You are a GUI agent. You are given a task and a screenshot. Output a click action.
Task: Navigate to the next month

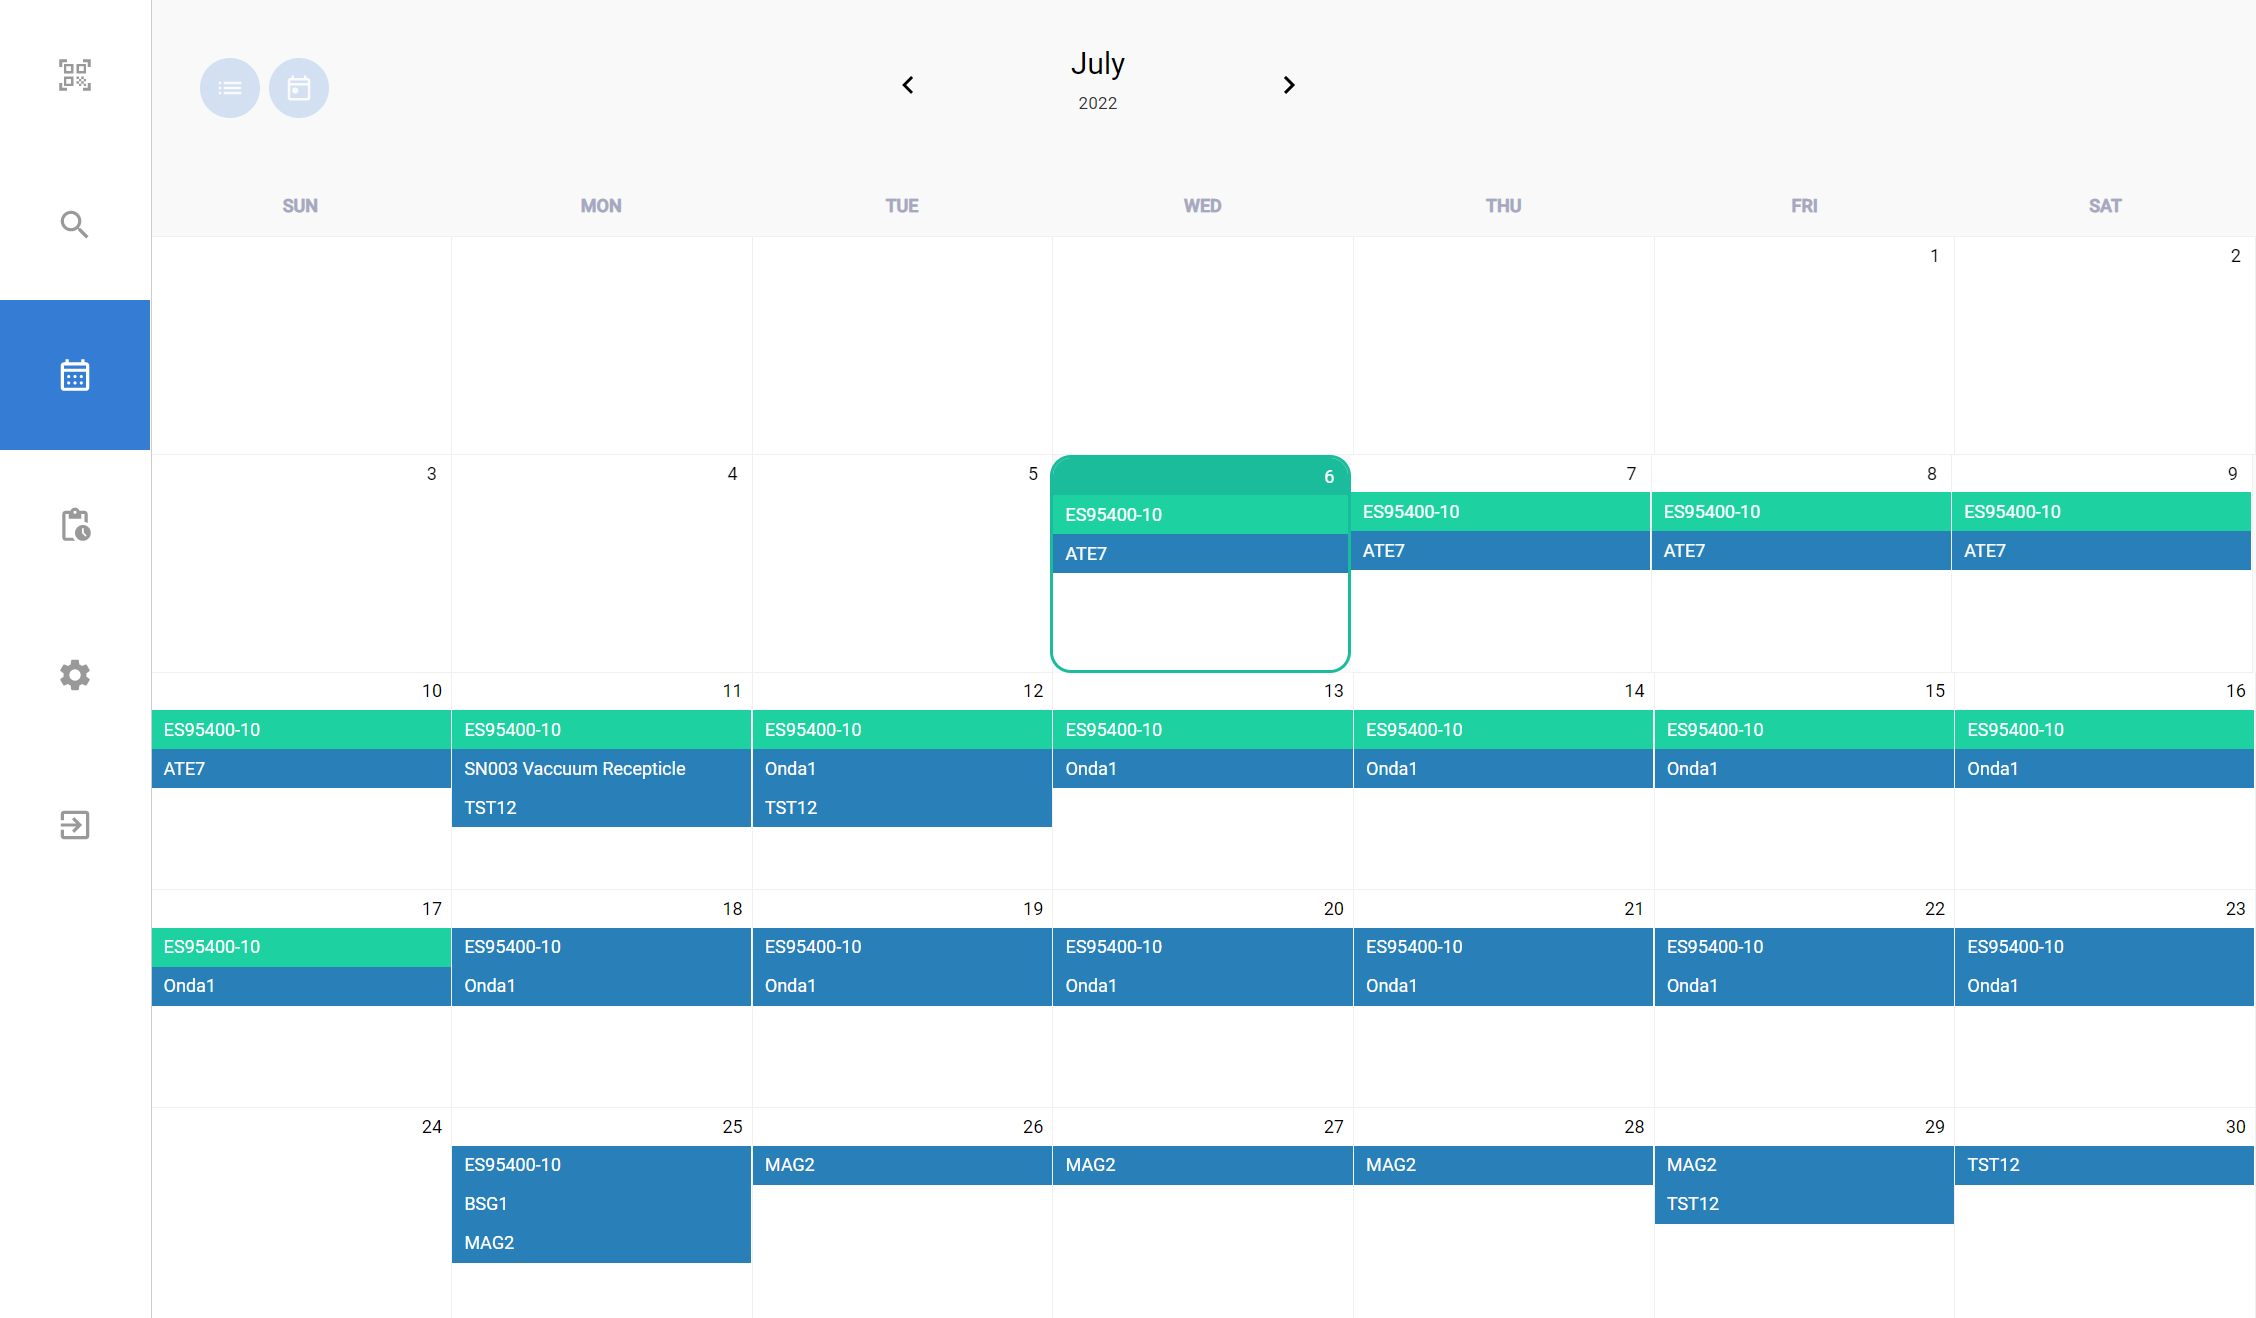(x=1289, y=84)
